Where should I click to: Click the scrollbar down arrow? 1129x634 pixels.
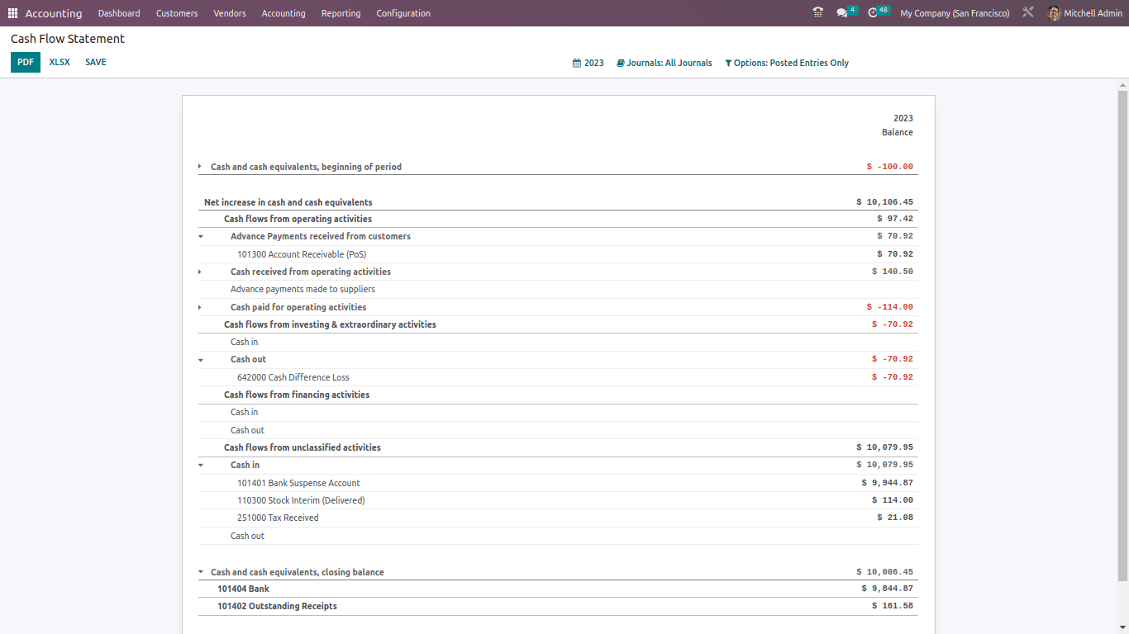1122,627
